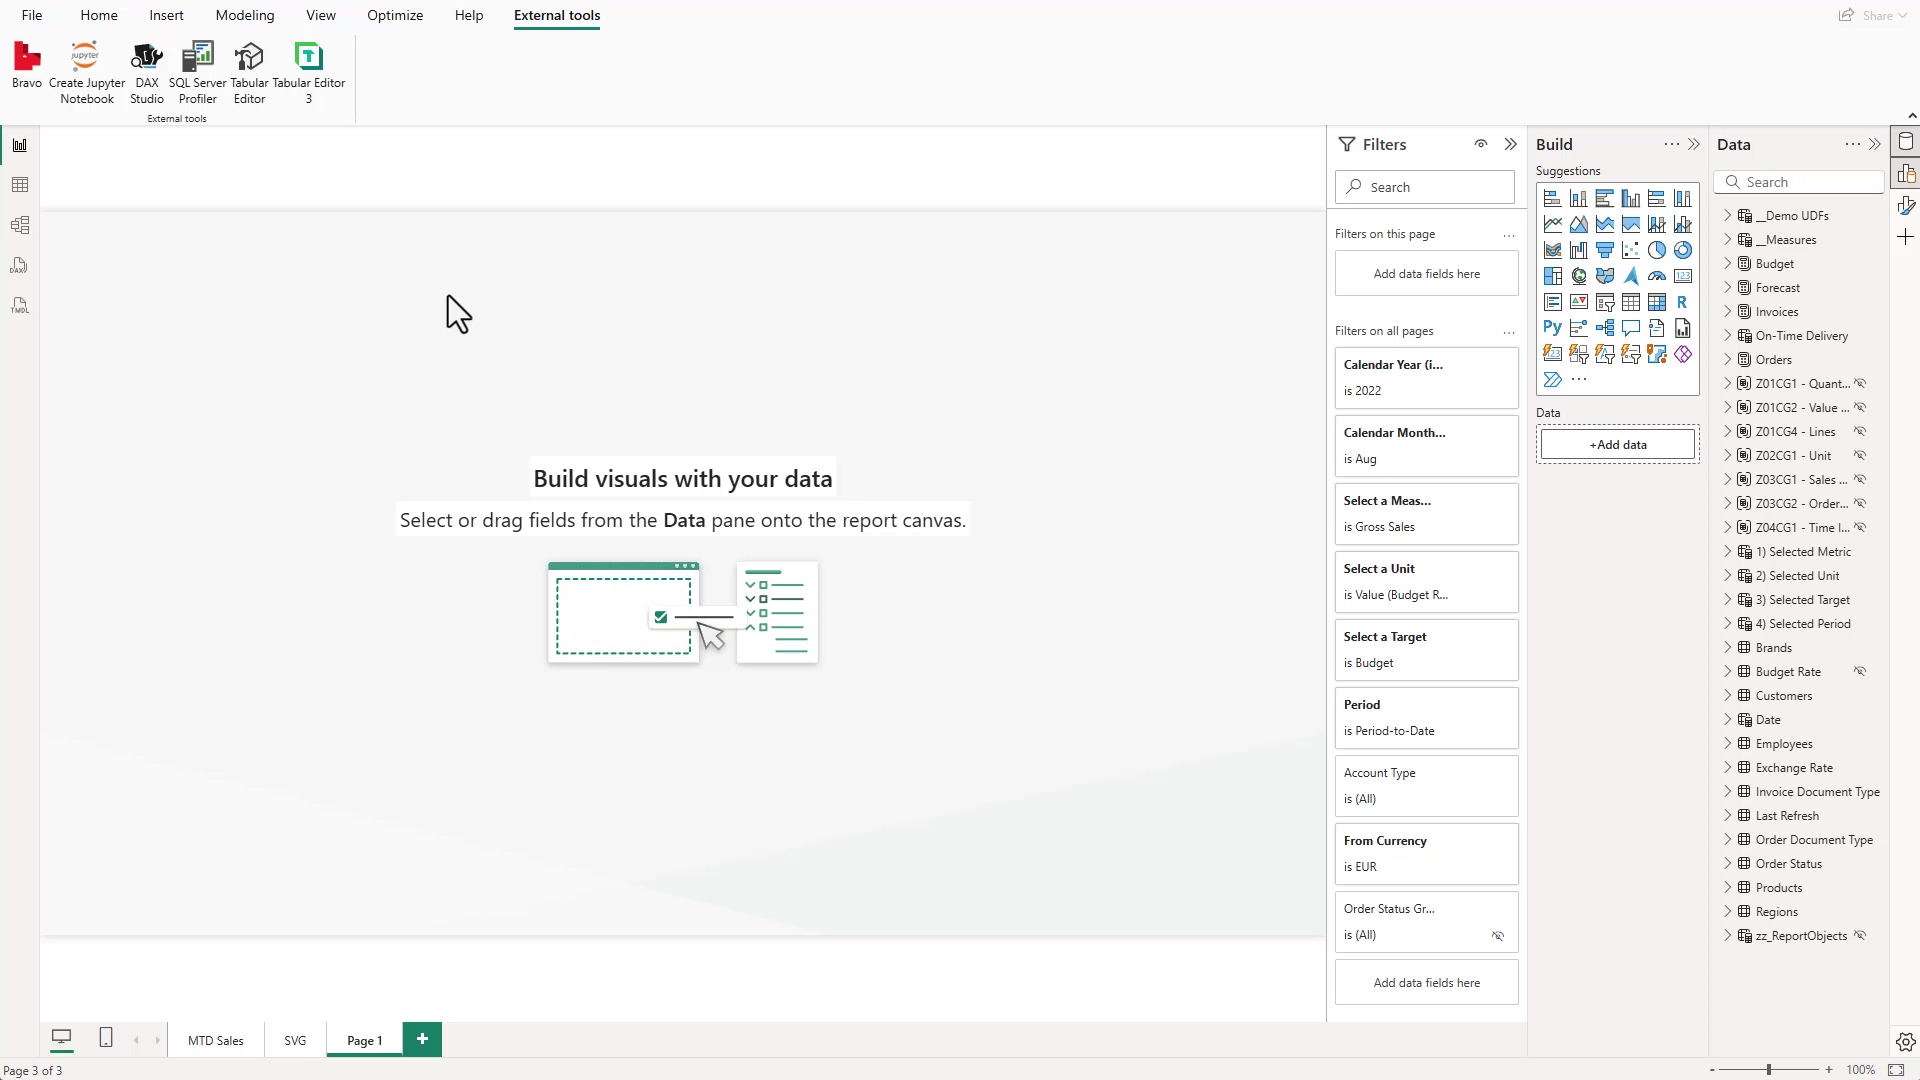Viewport: 1920px width, 1080px height.
Task: Click the +Add data button
Action: tap(1618, 445)
